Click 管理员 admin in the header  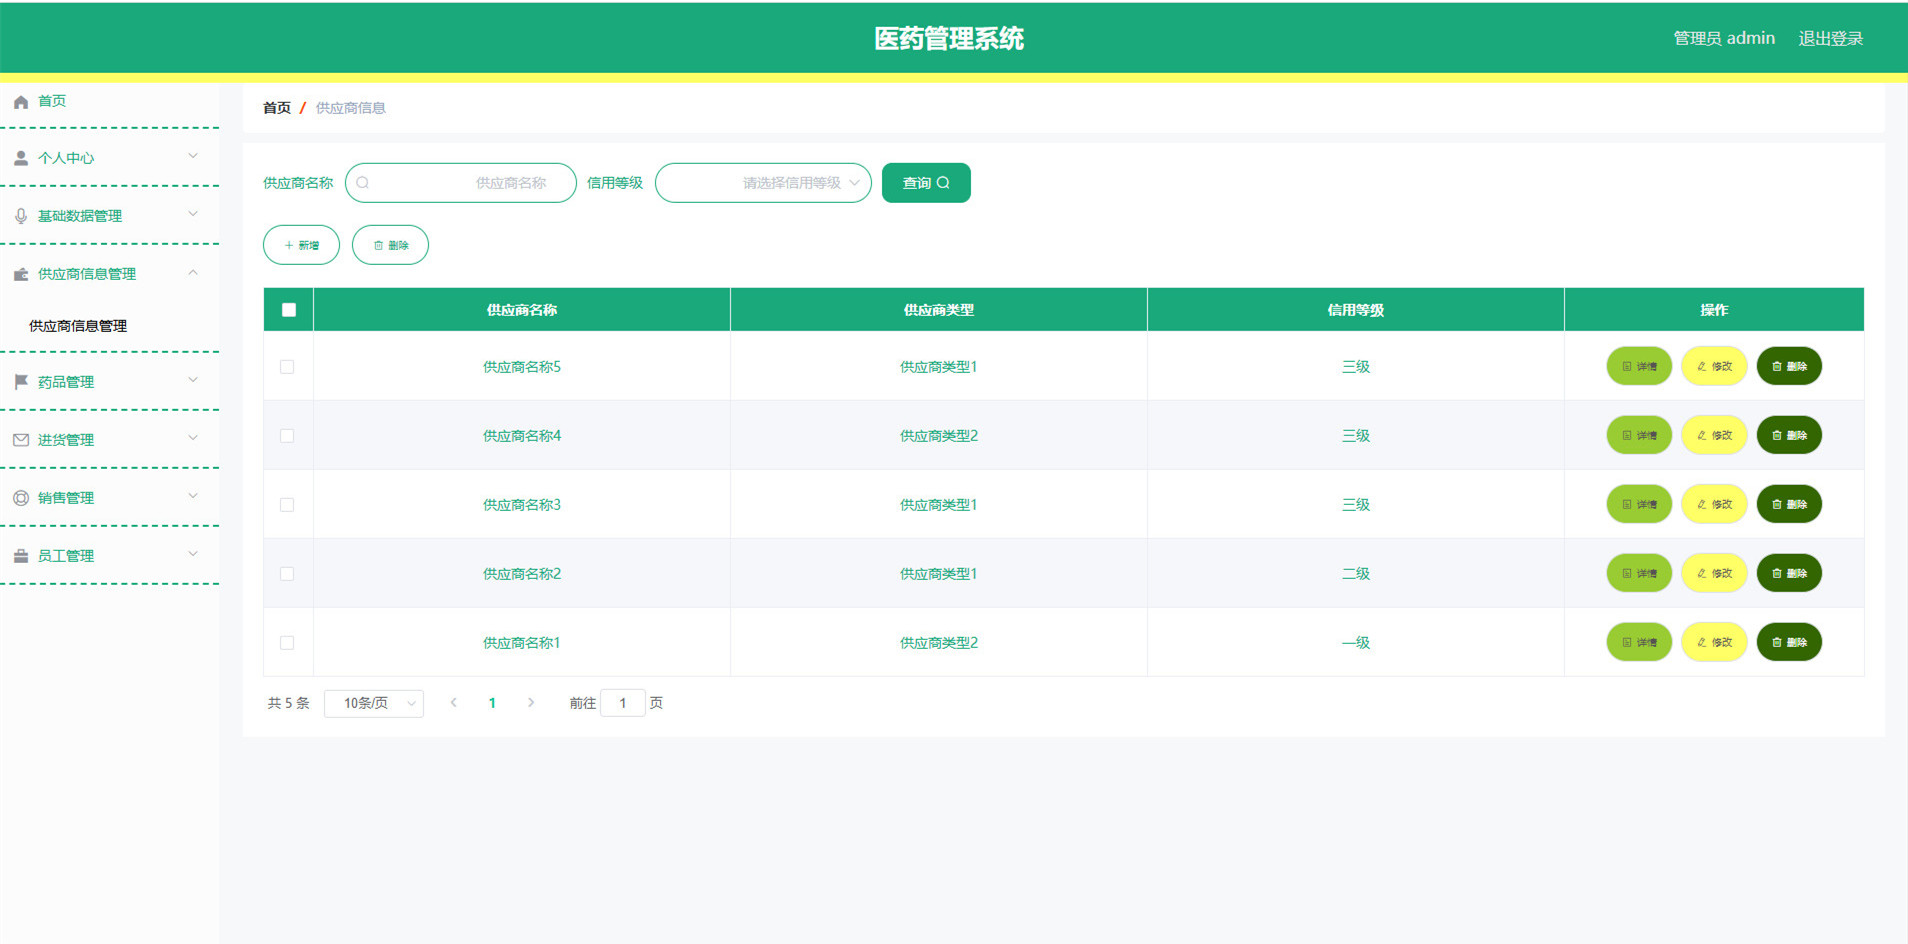coord(1724,39)
